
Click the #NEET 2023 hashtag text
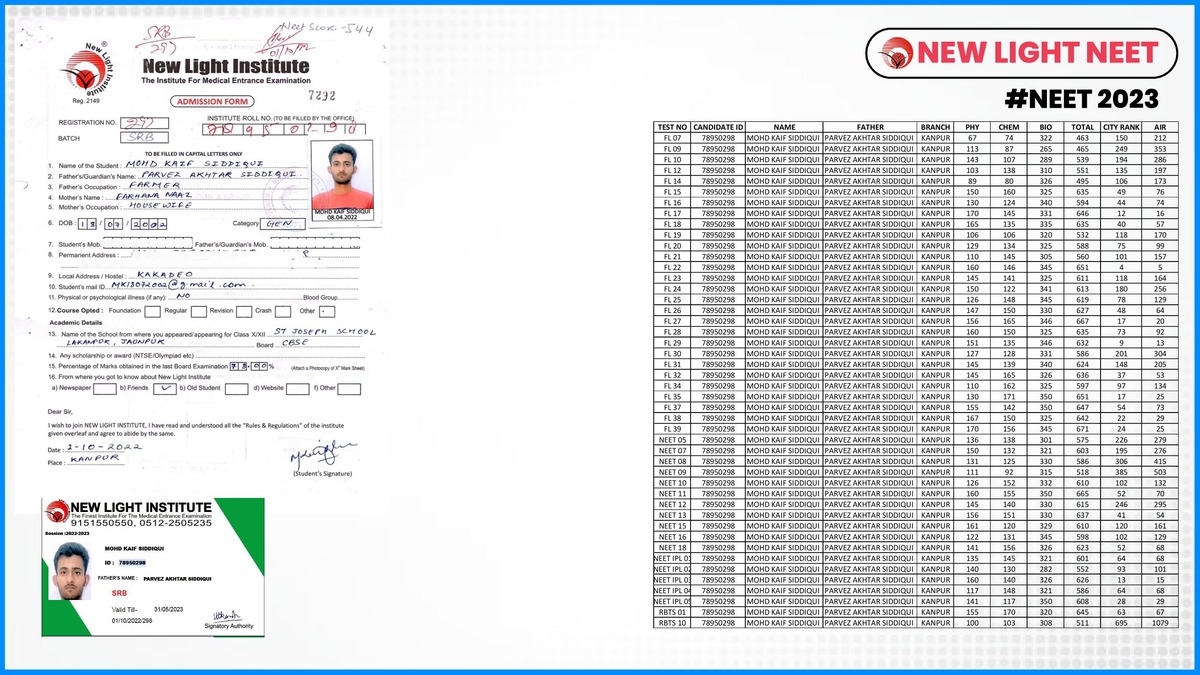tap(1081, 99)
